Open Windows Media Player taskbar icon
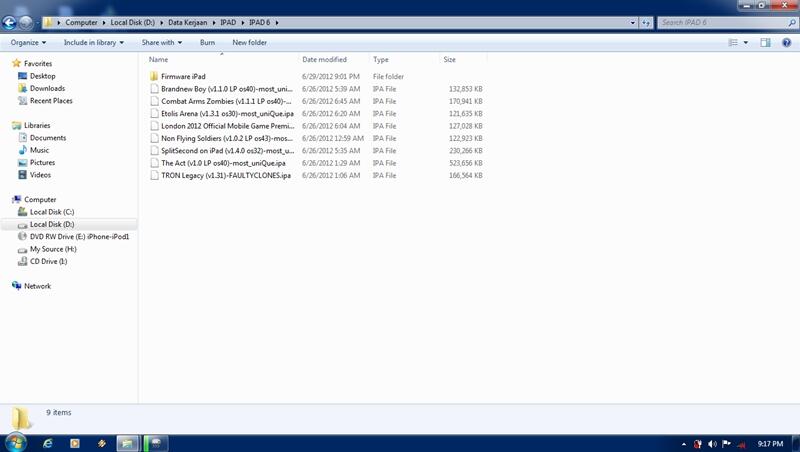The width and height of the screenshot is (800, 452). point(74,443)
